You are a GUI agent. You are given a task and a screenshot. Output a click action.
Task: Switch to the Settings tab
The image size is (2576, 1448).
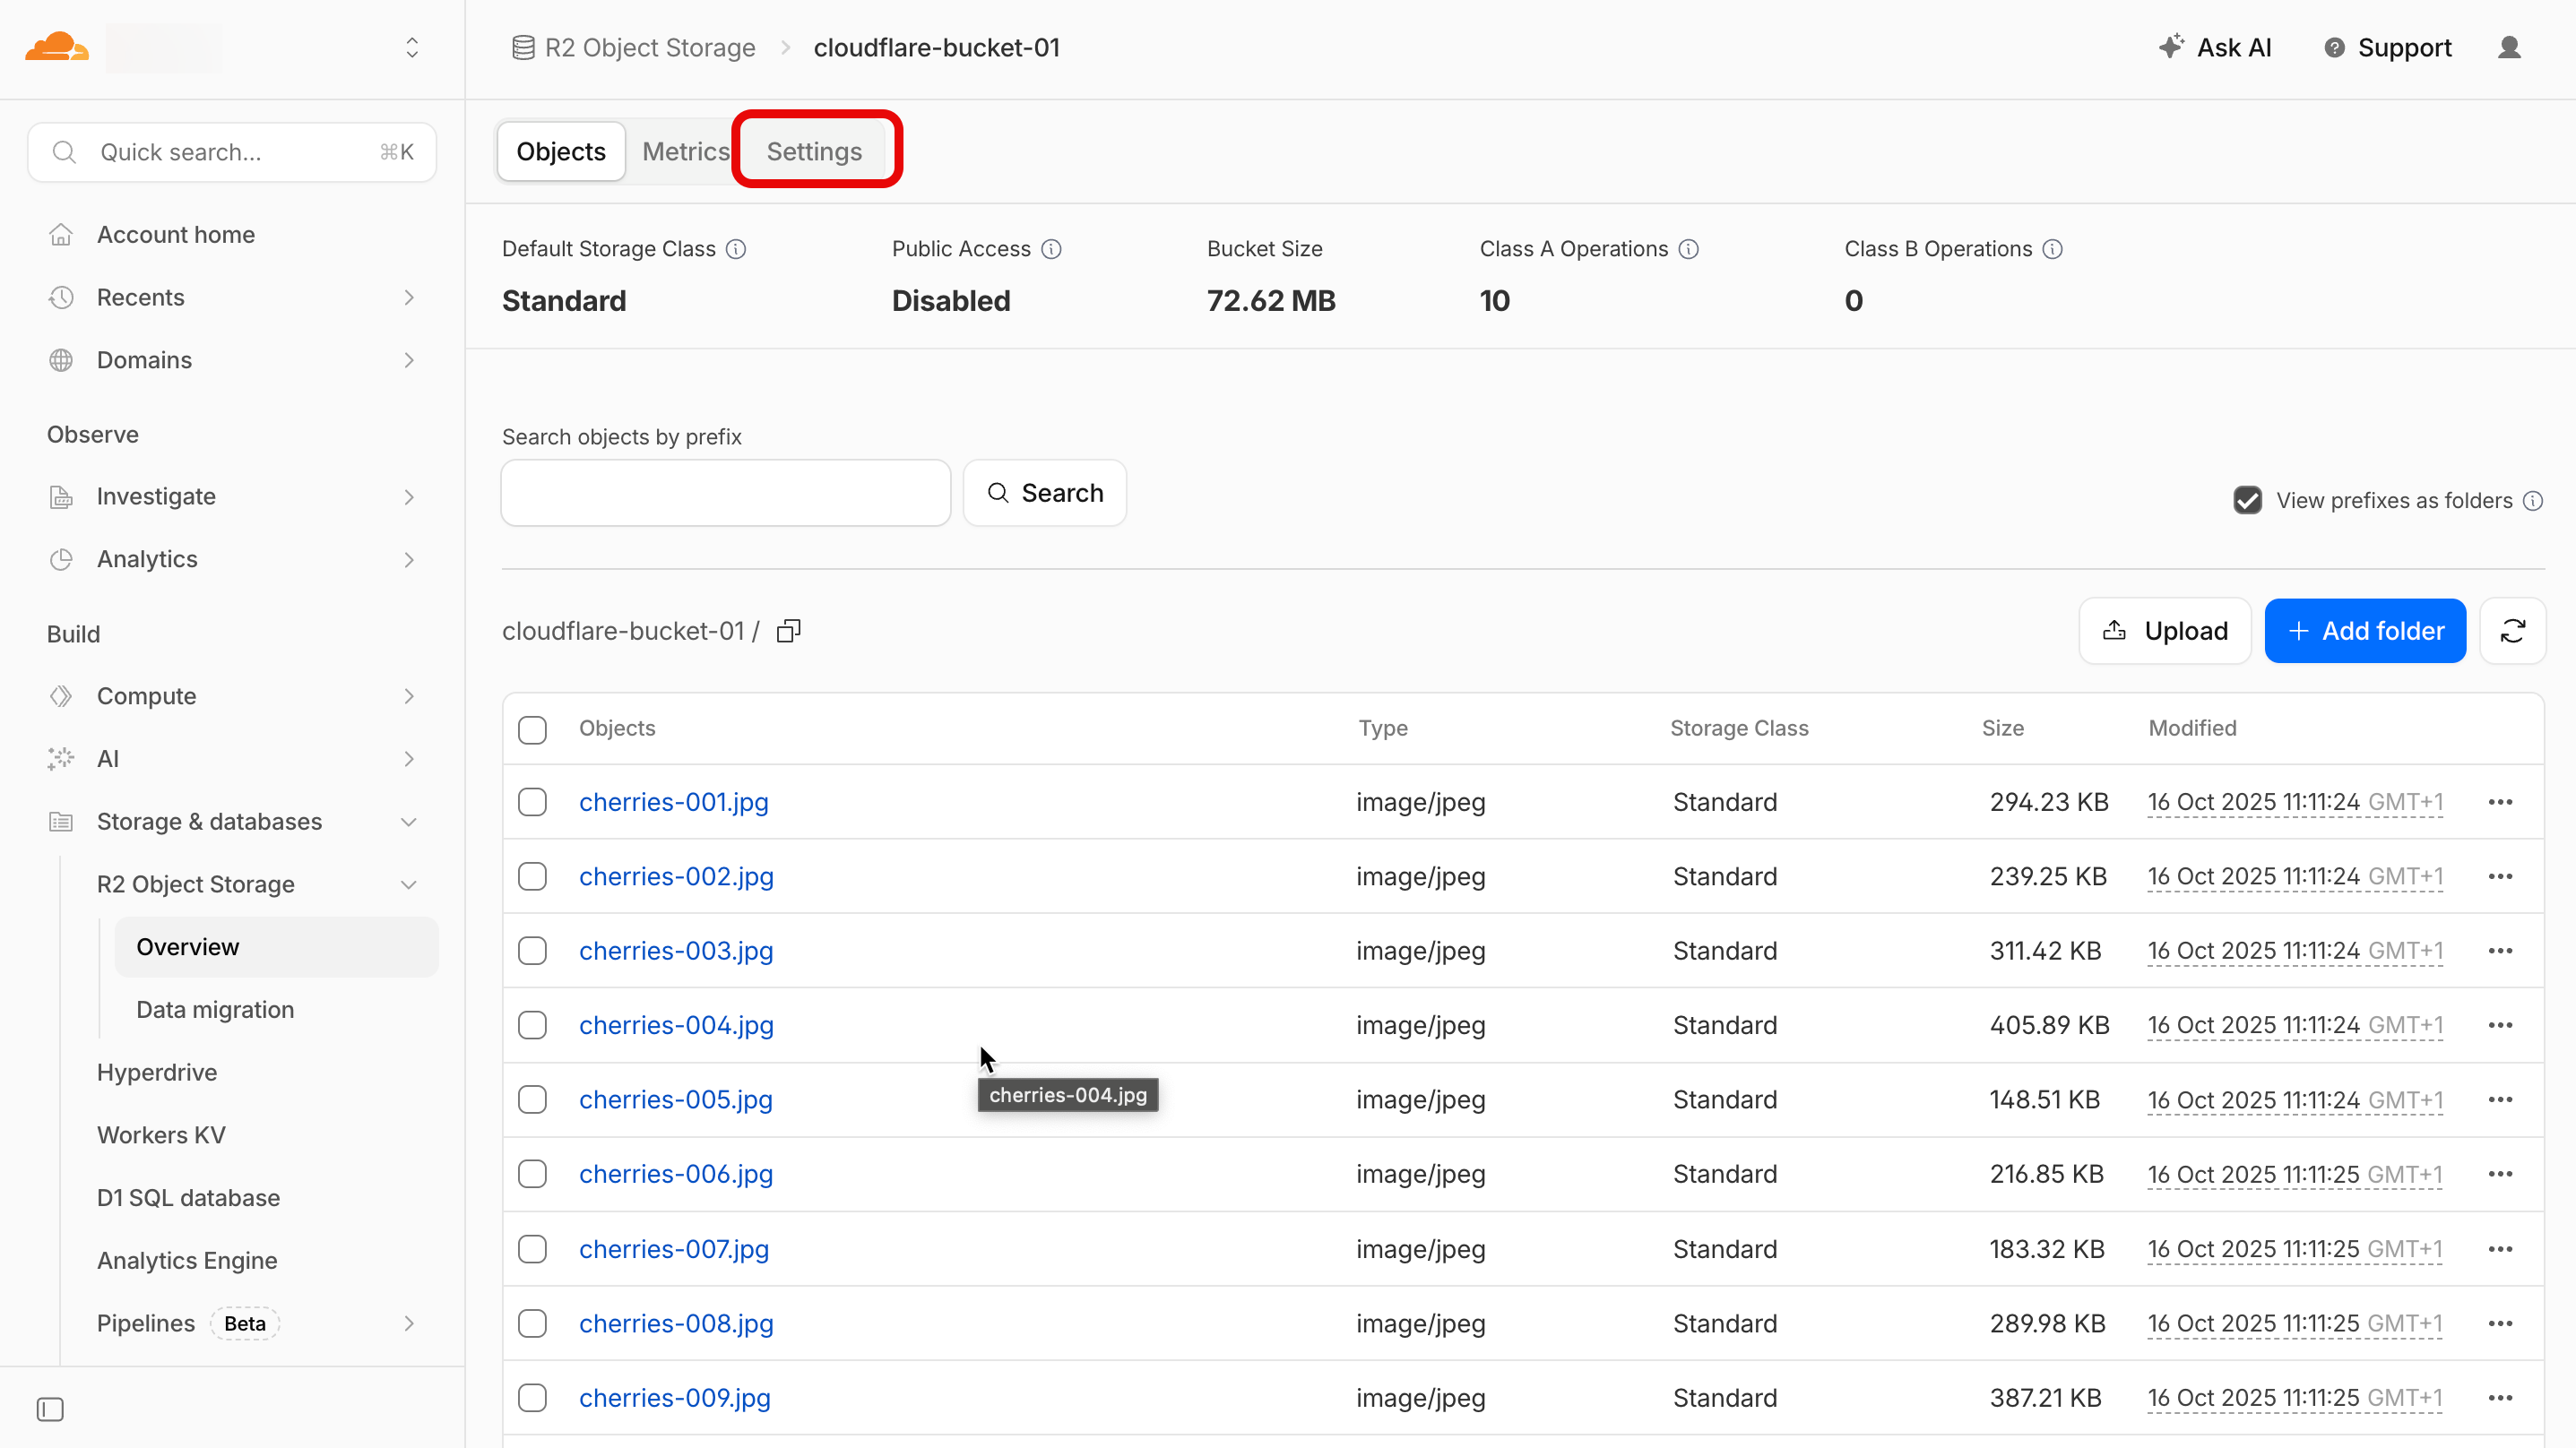pyautogui.click(x=814, y=151)
